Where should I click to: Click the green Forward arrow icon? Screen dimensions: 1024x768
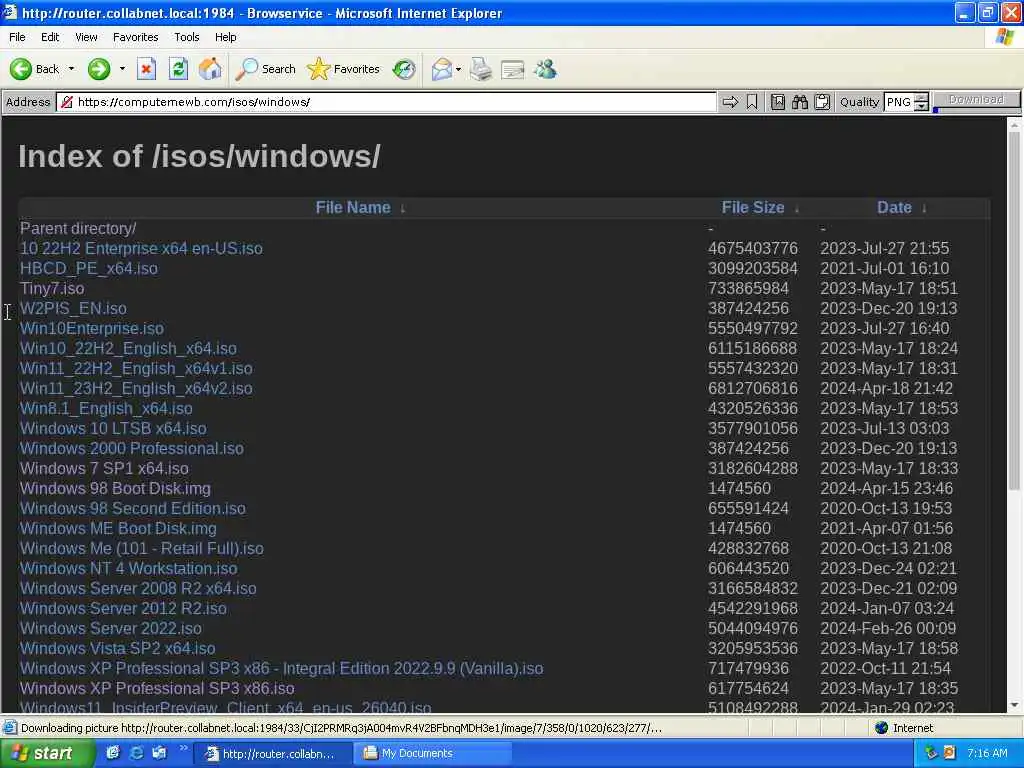coord(99,69)
